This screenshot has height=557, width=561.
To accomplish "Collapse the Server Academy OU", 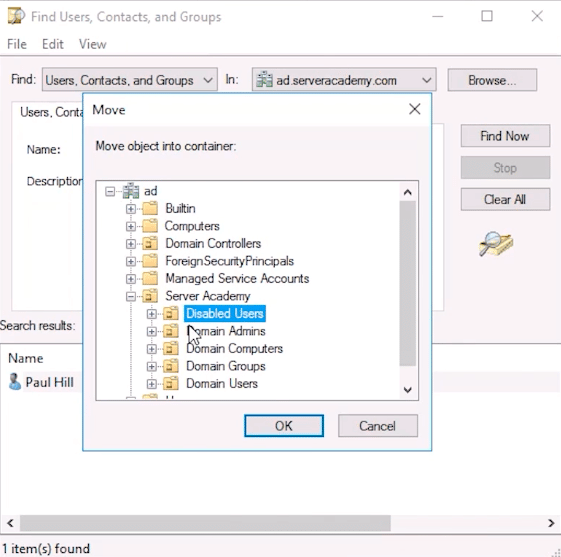I will point(131,297).
